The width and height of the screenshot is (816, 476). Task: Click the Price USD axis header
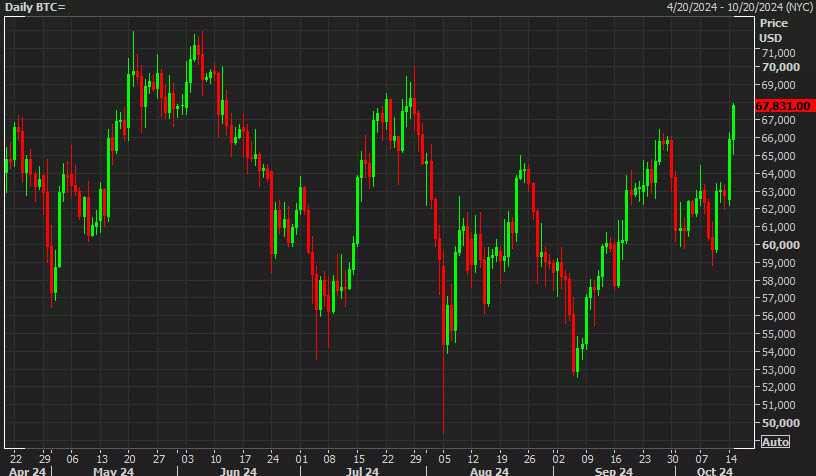[773, 31]
